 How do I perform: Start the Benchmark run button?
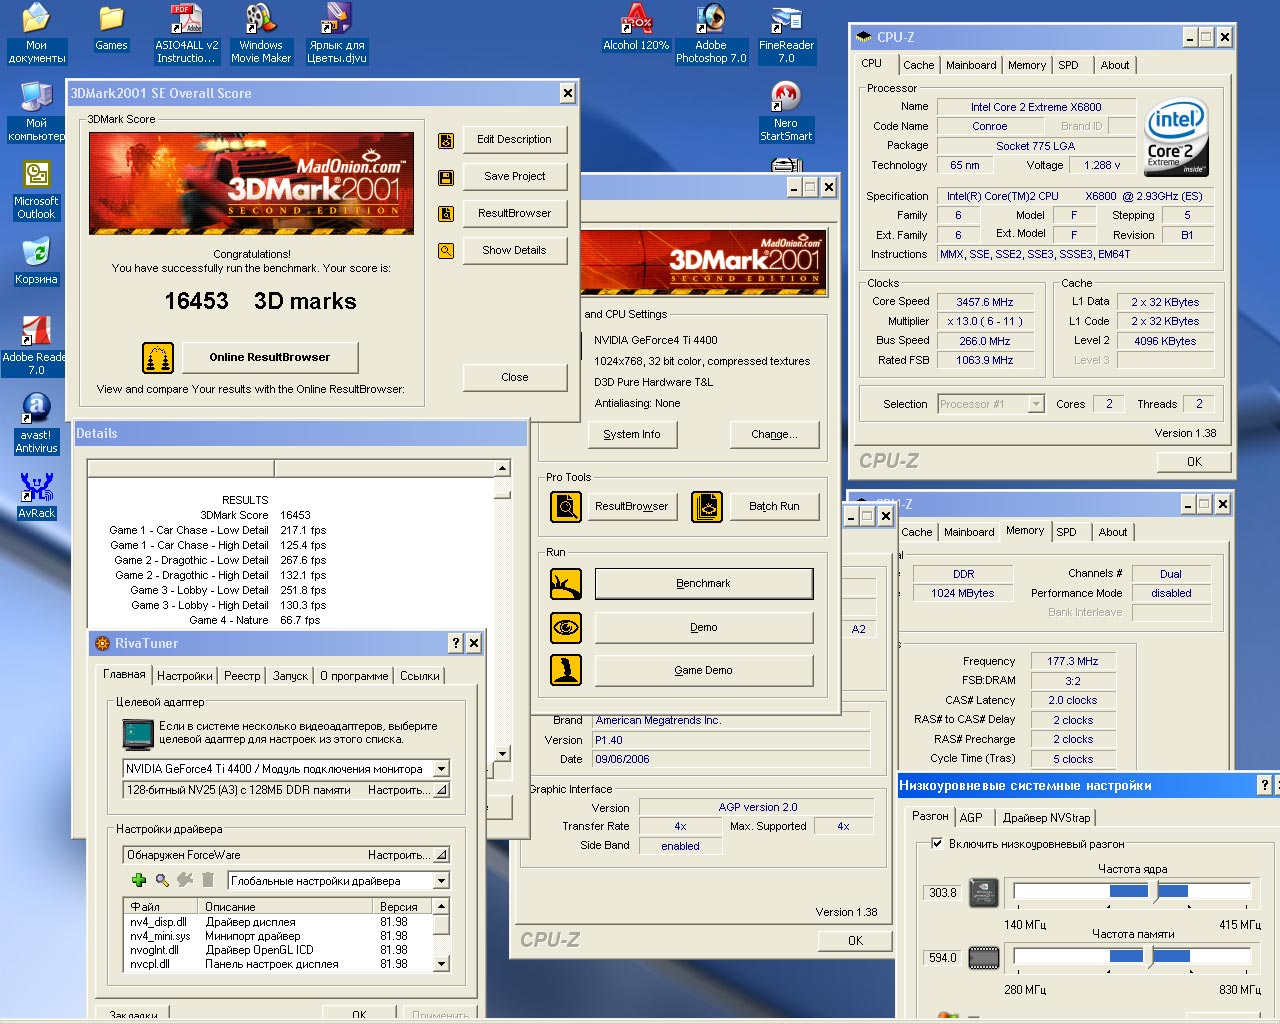click(x=704, y=584)
